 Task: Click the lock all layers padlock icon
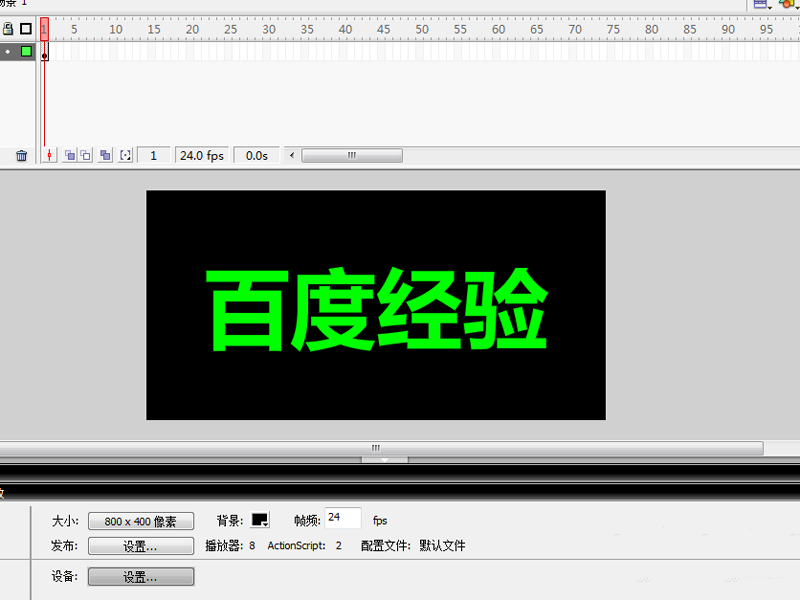click(x=8, y=29)
